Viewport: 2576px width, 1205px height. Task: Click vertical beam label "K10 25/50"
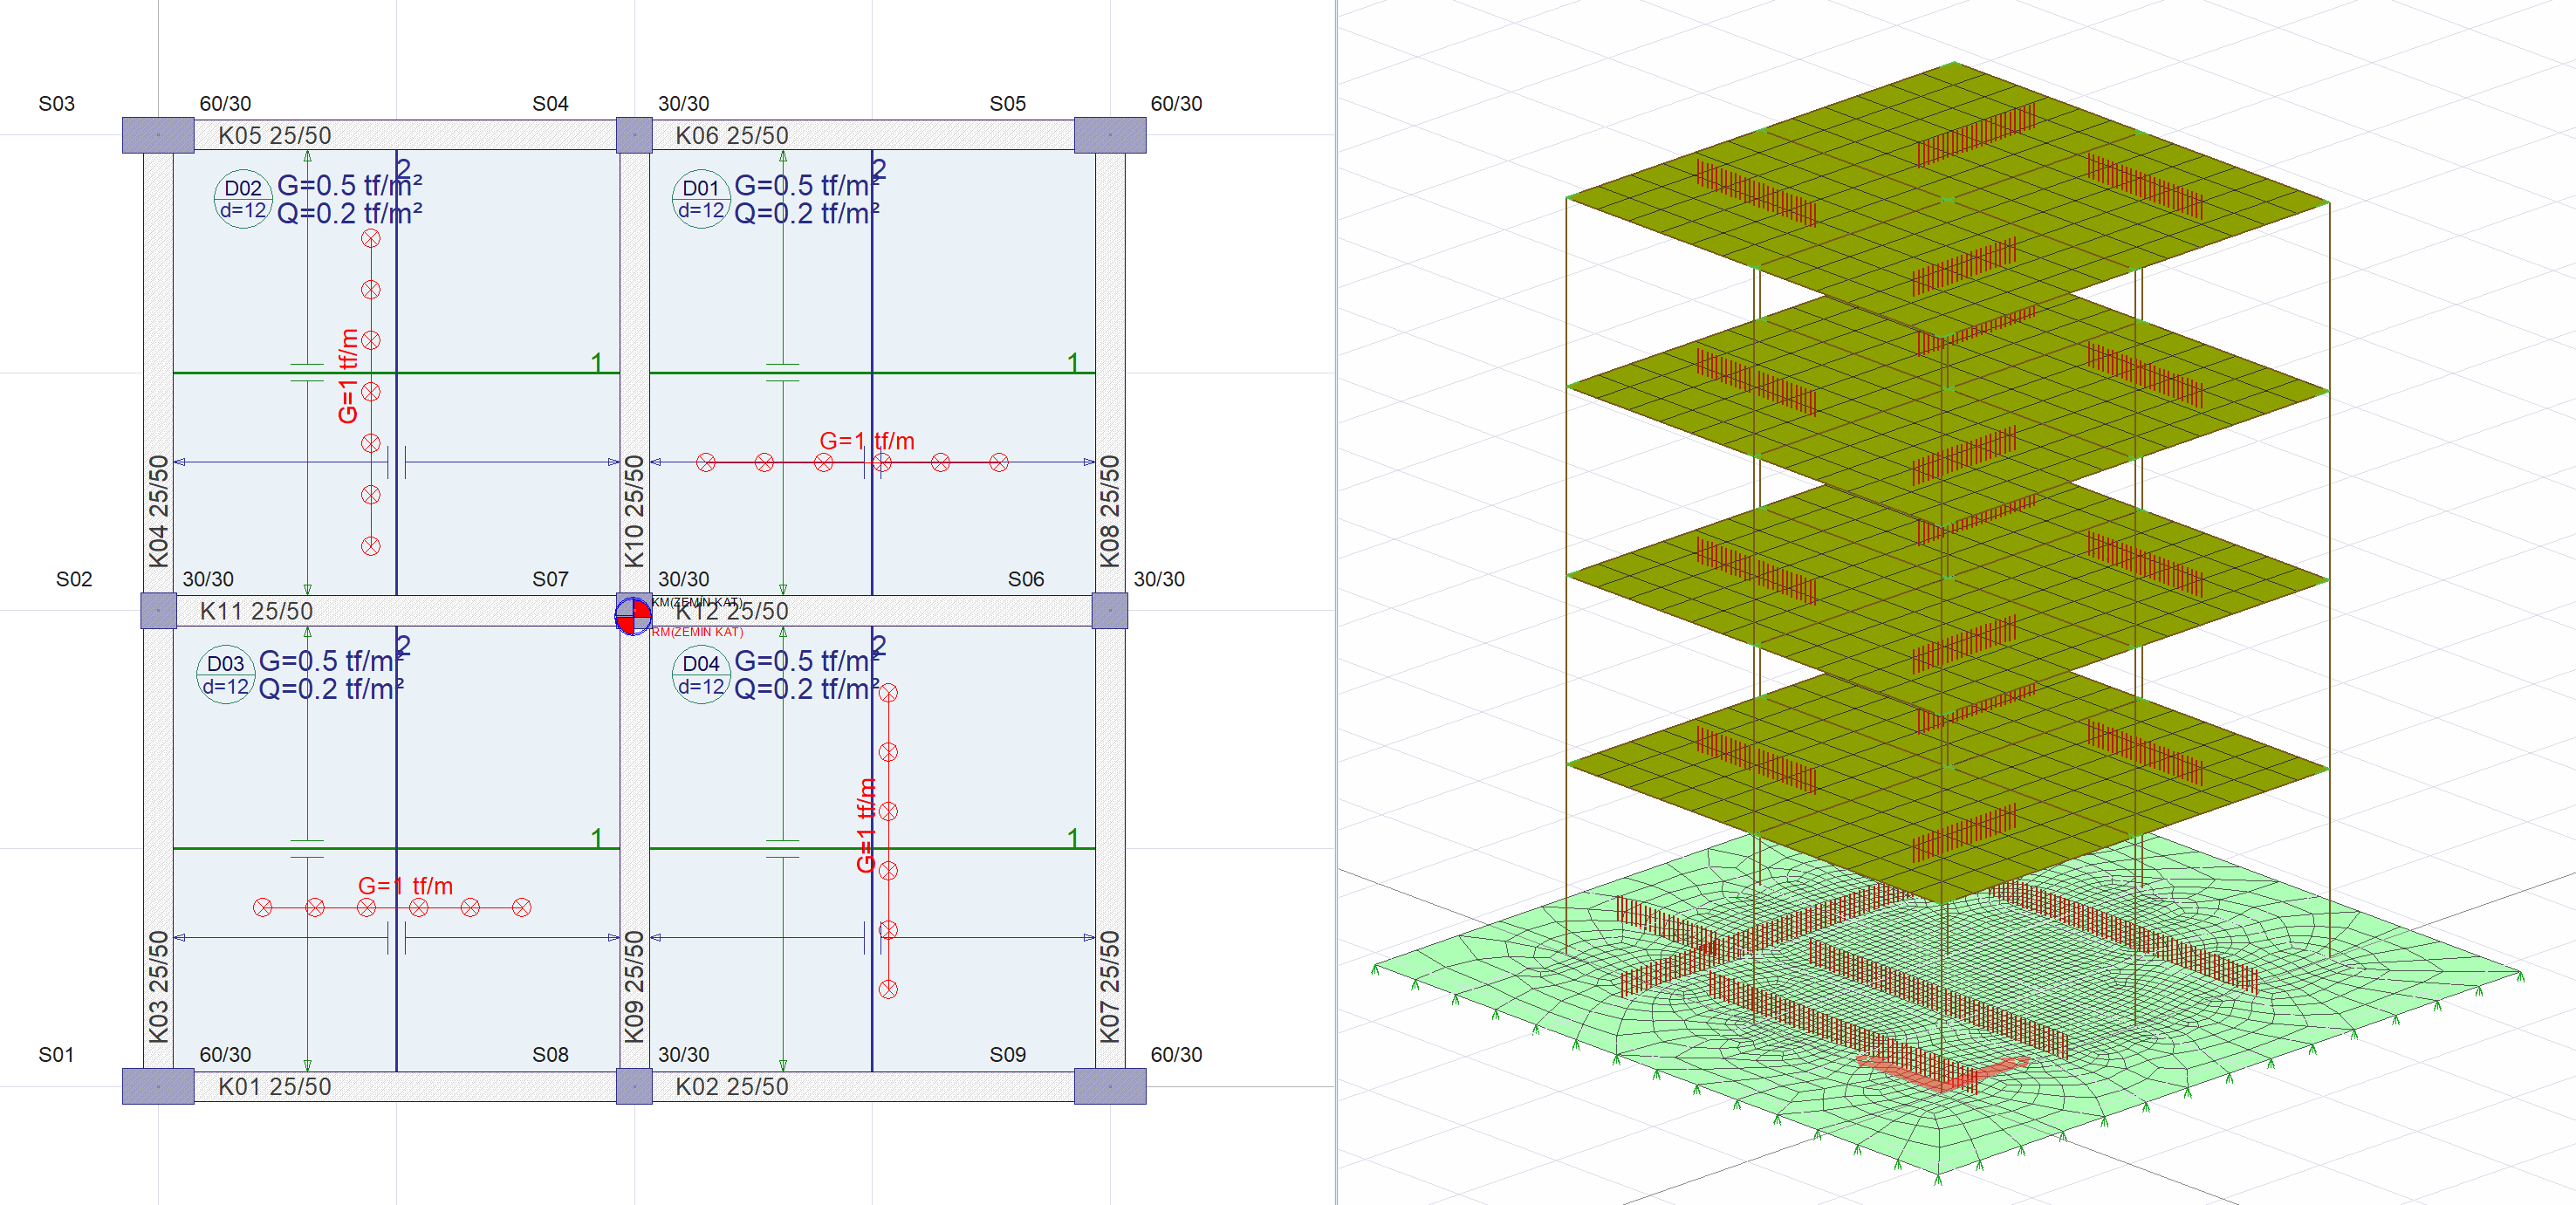coord(634,511)
